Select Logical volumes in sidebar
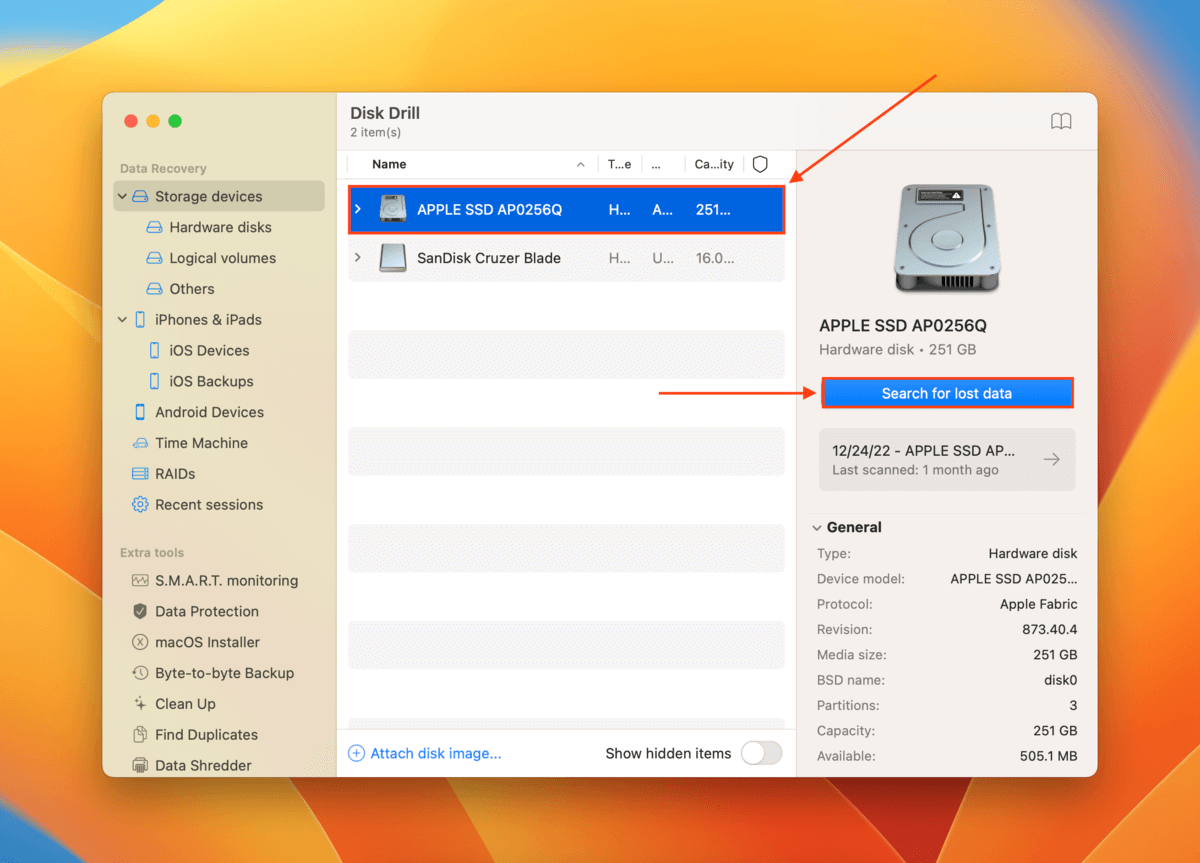This screenshot has width=1200, height=863. pyautogui.click(x=222, y=258)
